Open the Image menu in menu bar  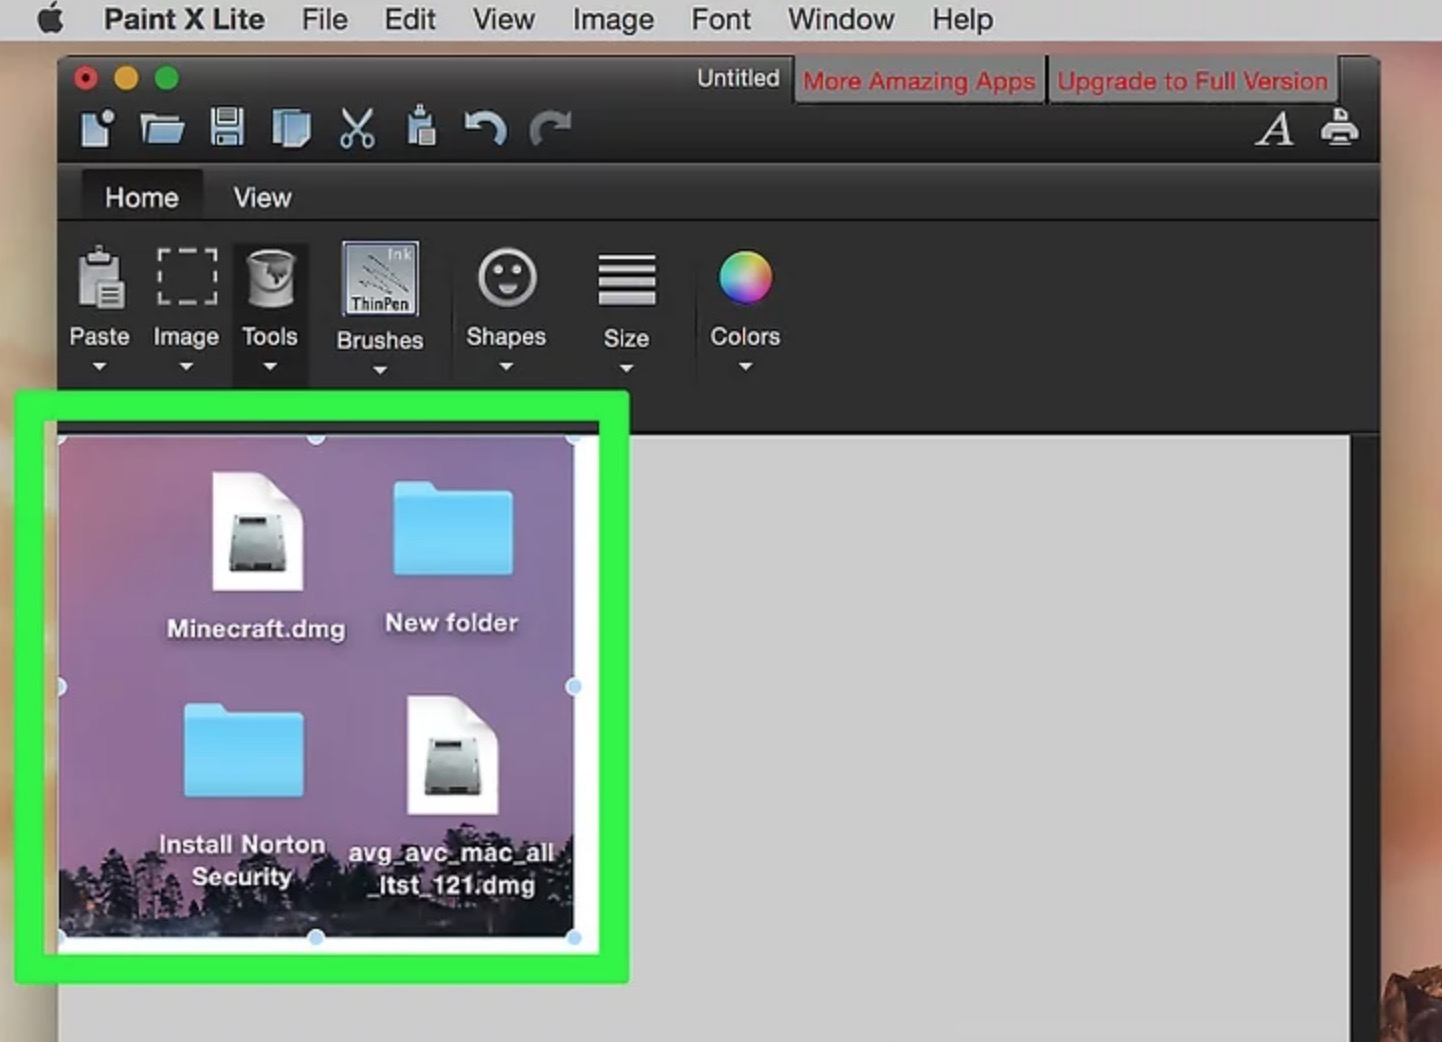613,20
